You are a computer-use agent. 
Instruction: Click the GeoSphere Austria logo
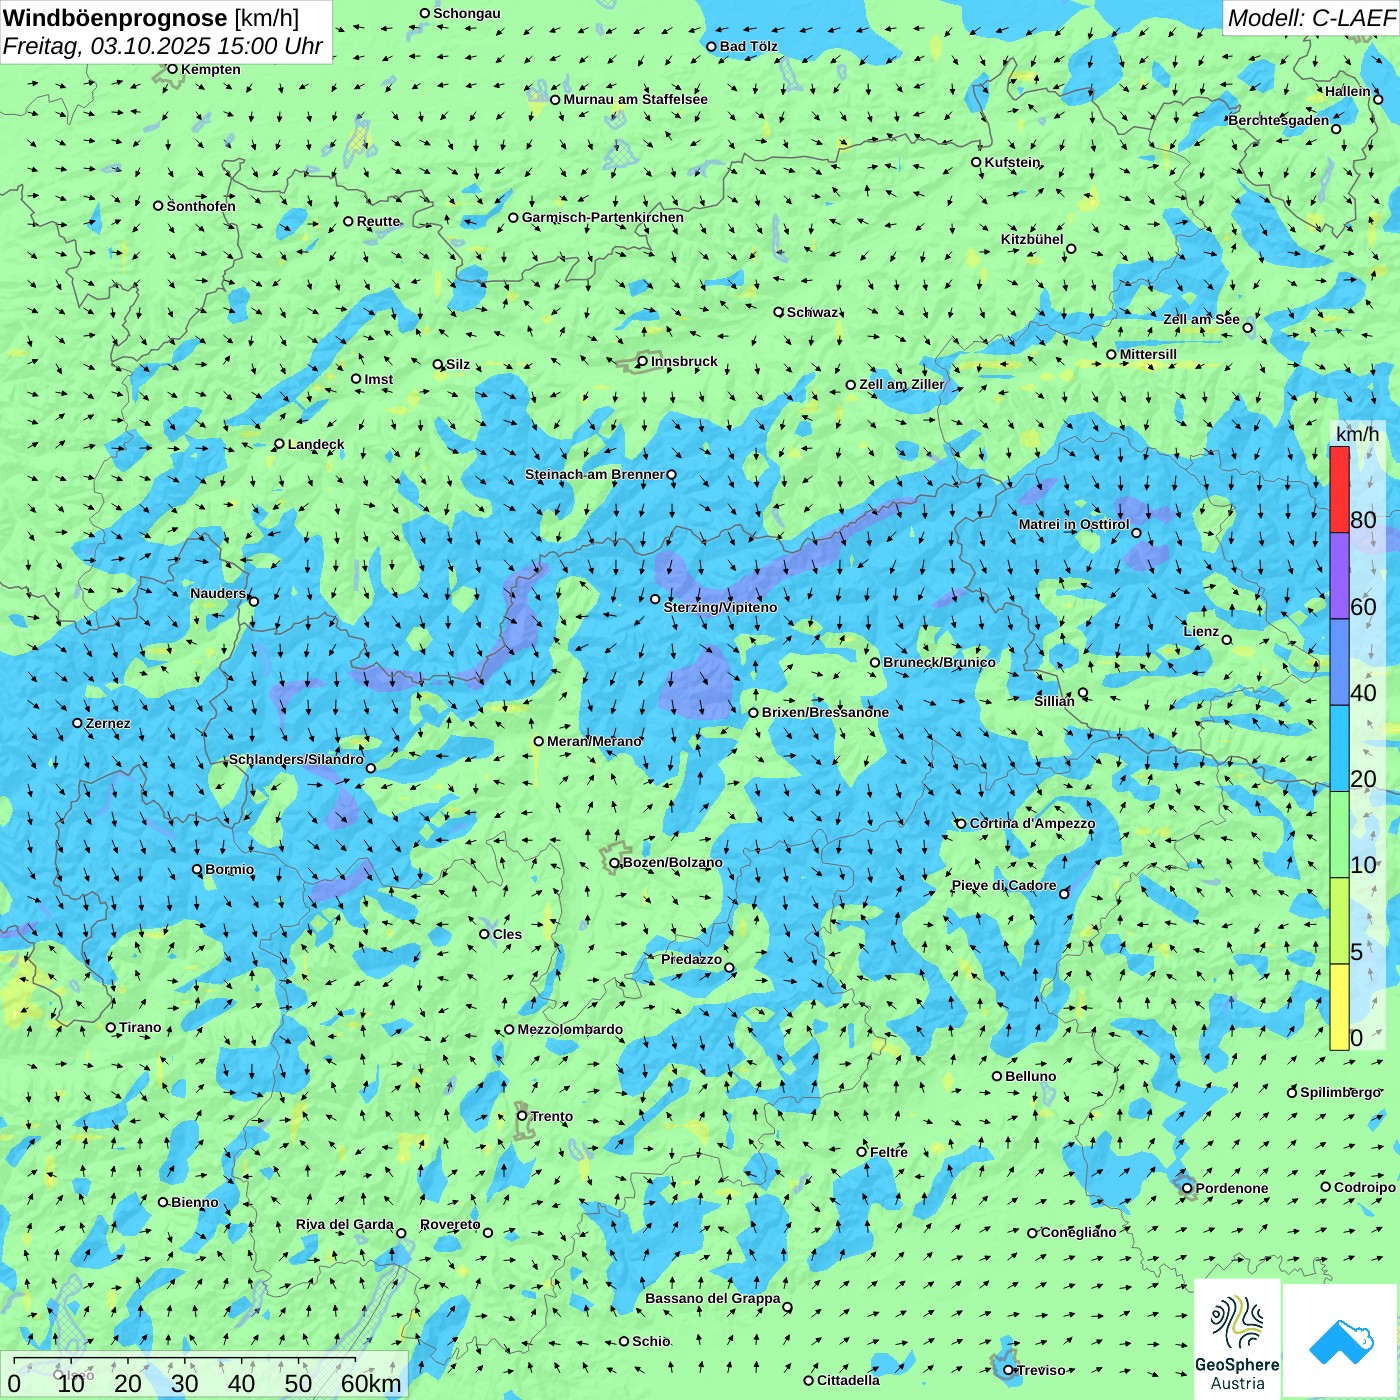click(1237, 1339)
